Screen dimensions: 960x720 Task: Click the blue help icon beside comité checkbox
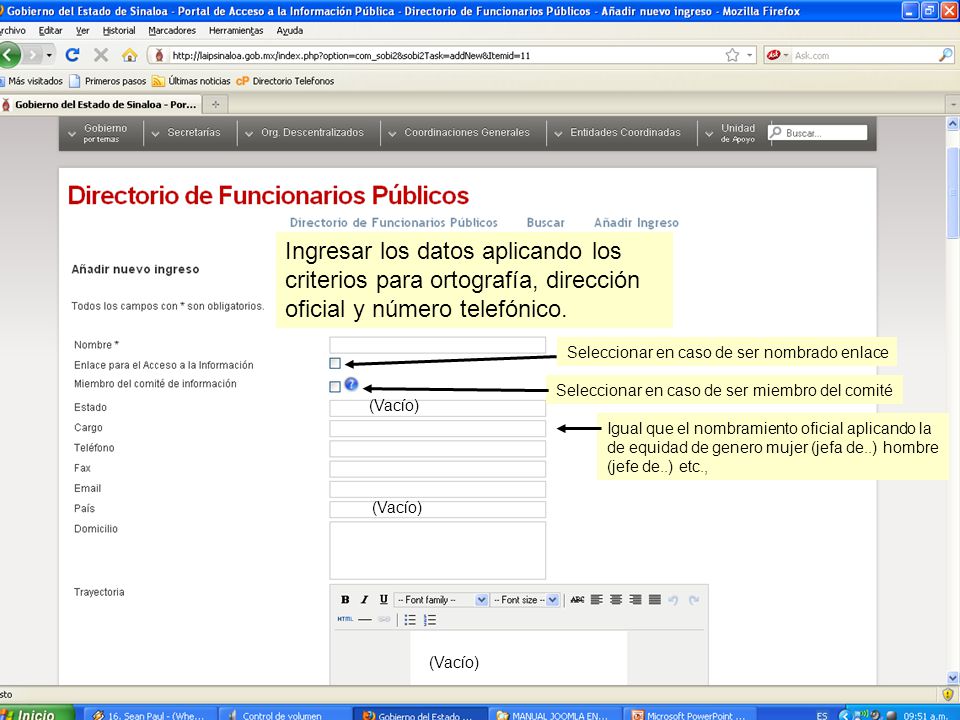pos(351,384)
